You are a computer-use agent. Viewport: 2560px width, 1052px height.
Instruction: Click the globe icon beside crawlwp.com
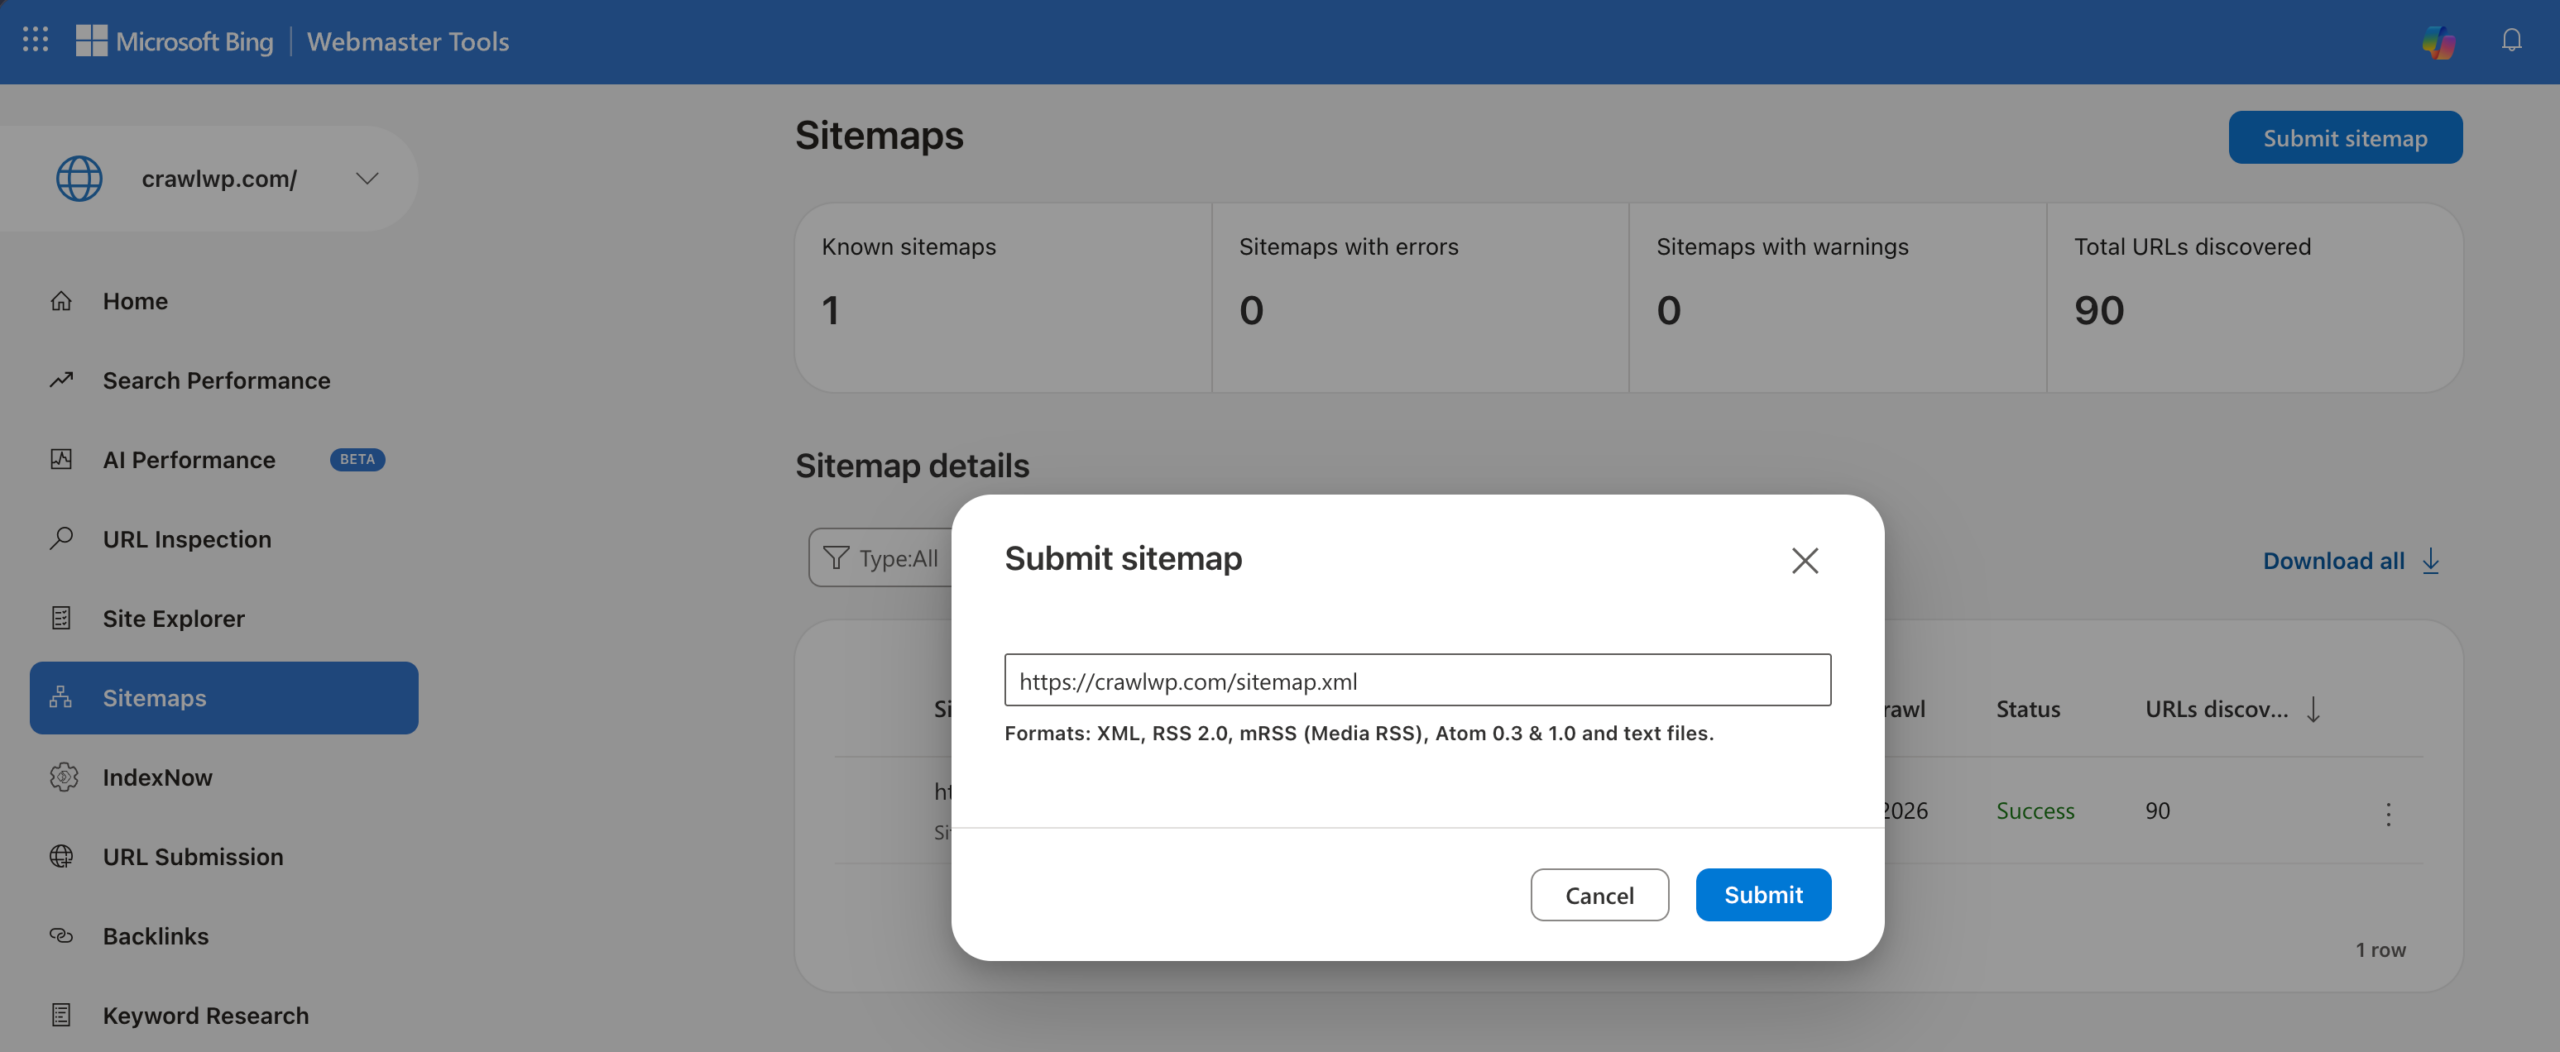tap(79, 179)
